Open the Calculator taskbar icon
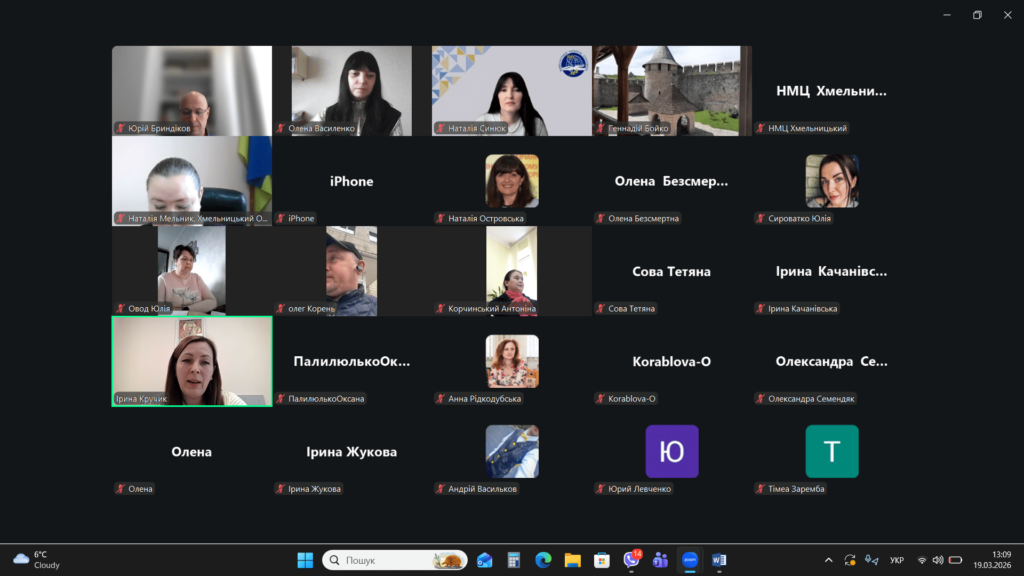The height and width of the screenshot is (576, 1024). (514, 560)
